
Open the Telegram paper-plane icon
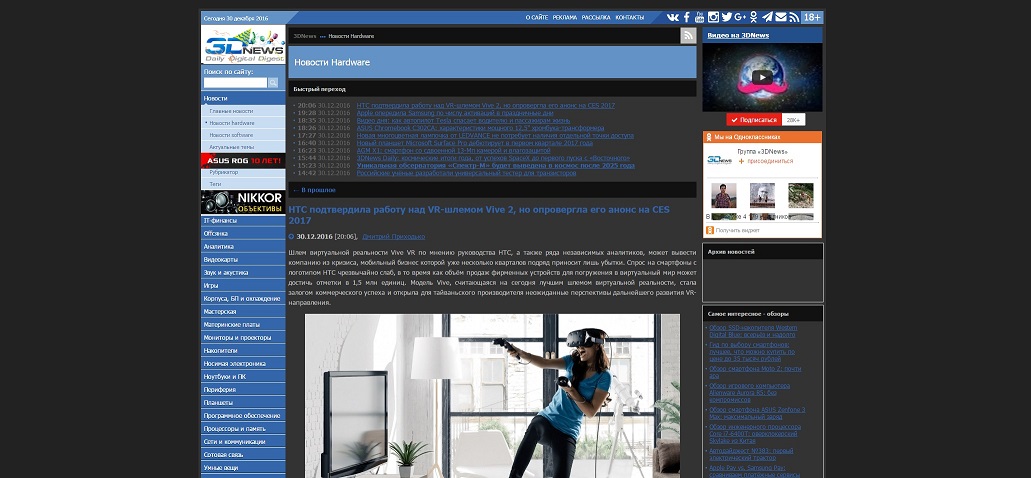pyautogui.click(x=767, y=17)
